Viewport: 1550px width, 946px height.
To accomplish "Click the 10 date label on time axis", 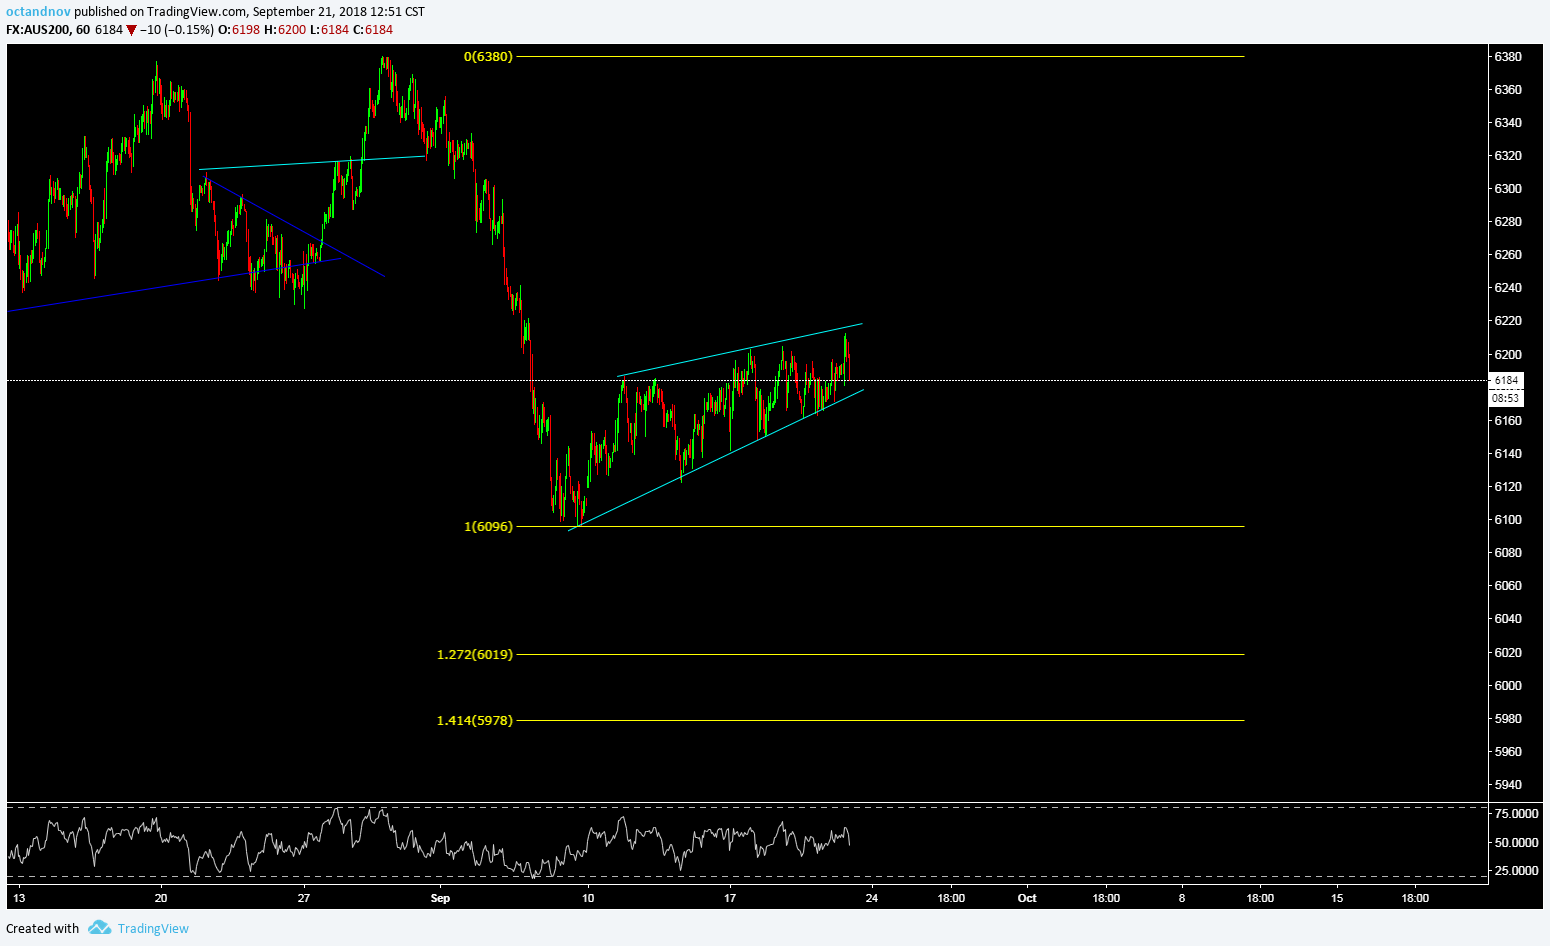I will (x=588, y=898).
